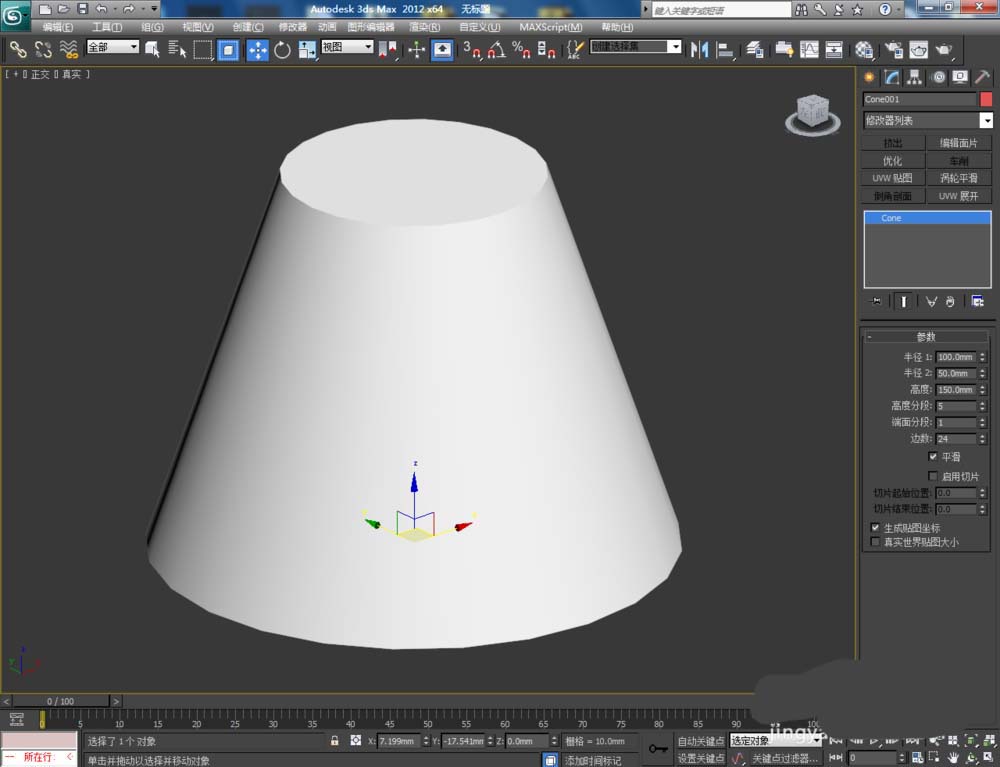Viewport: 1000px width, 767px height.
Task: Click the 高度 height value field
Action: tap(955, 390)
